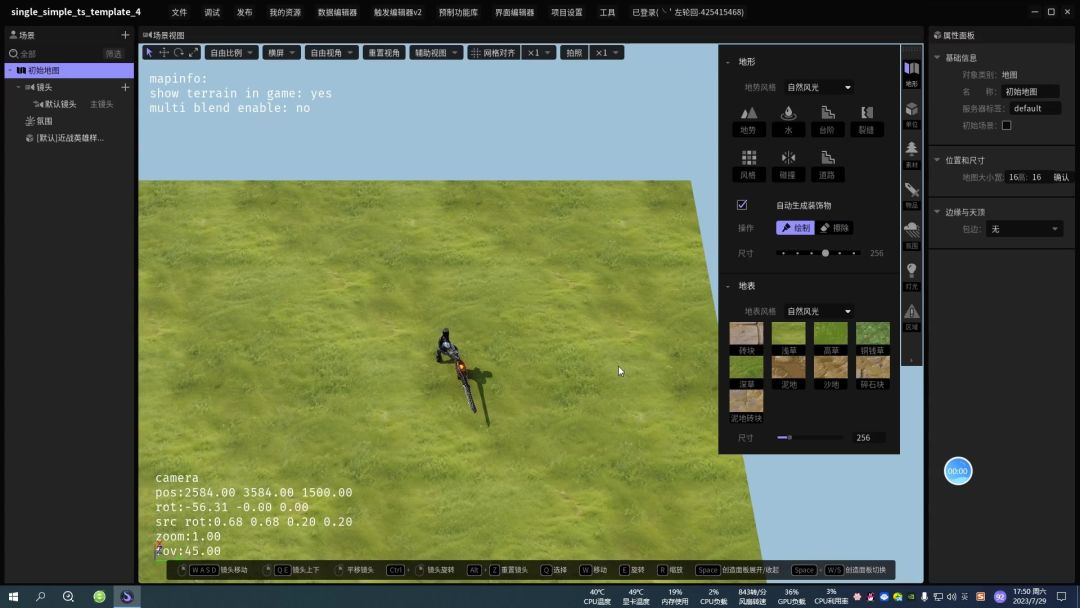This screenshot has width=1080, height=608.
Task: Open the 项目设置 menu
Action: 566,13
